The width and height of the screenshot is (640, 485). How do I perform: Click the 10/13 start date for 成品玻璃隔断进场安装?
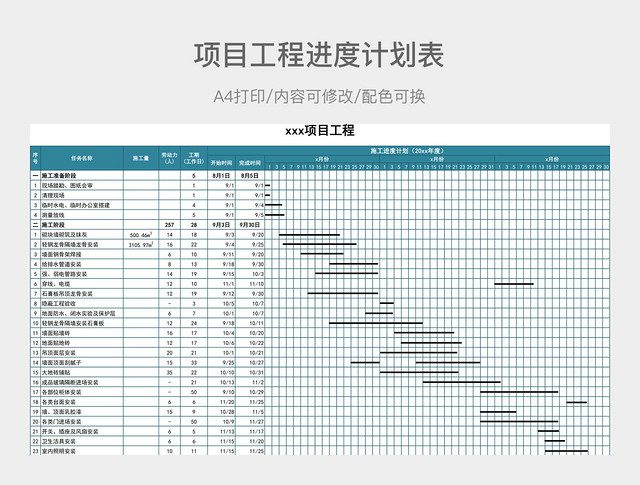(221, 382)
